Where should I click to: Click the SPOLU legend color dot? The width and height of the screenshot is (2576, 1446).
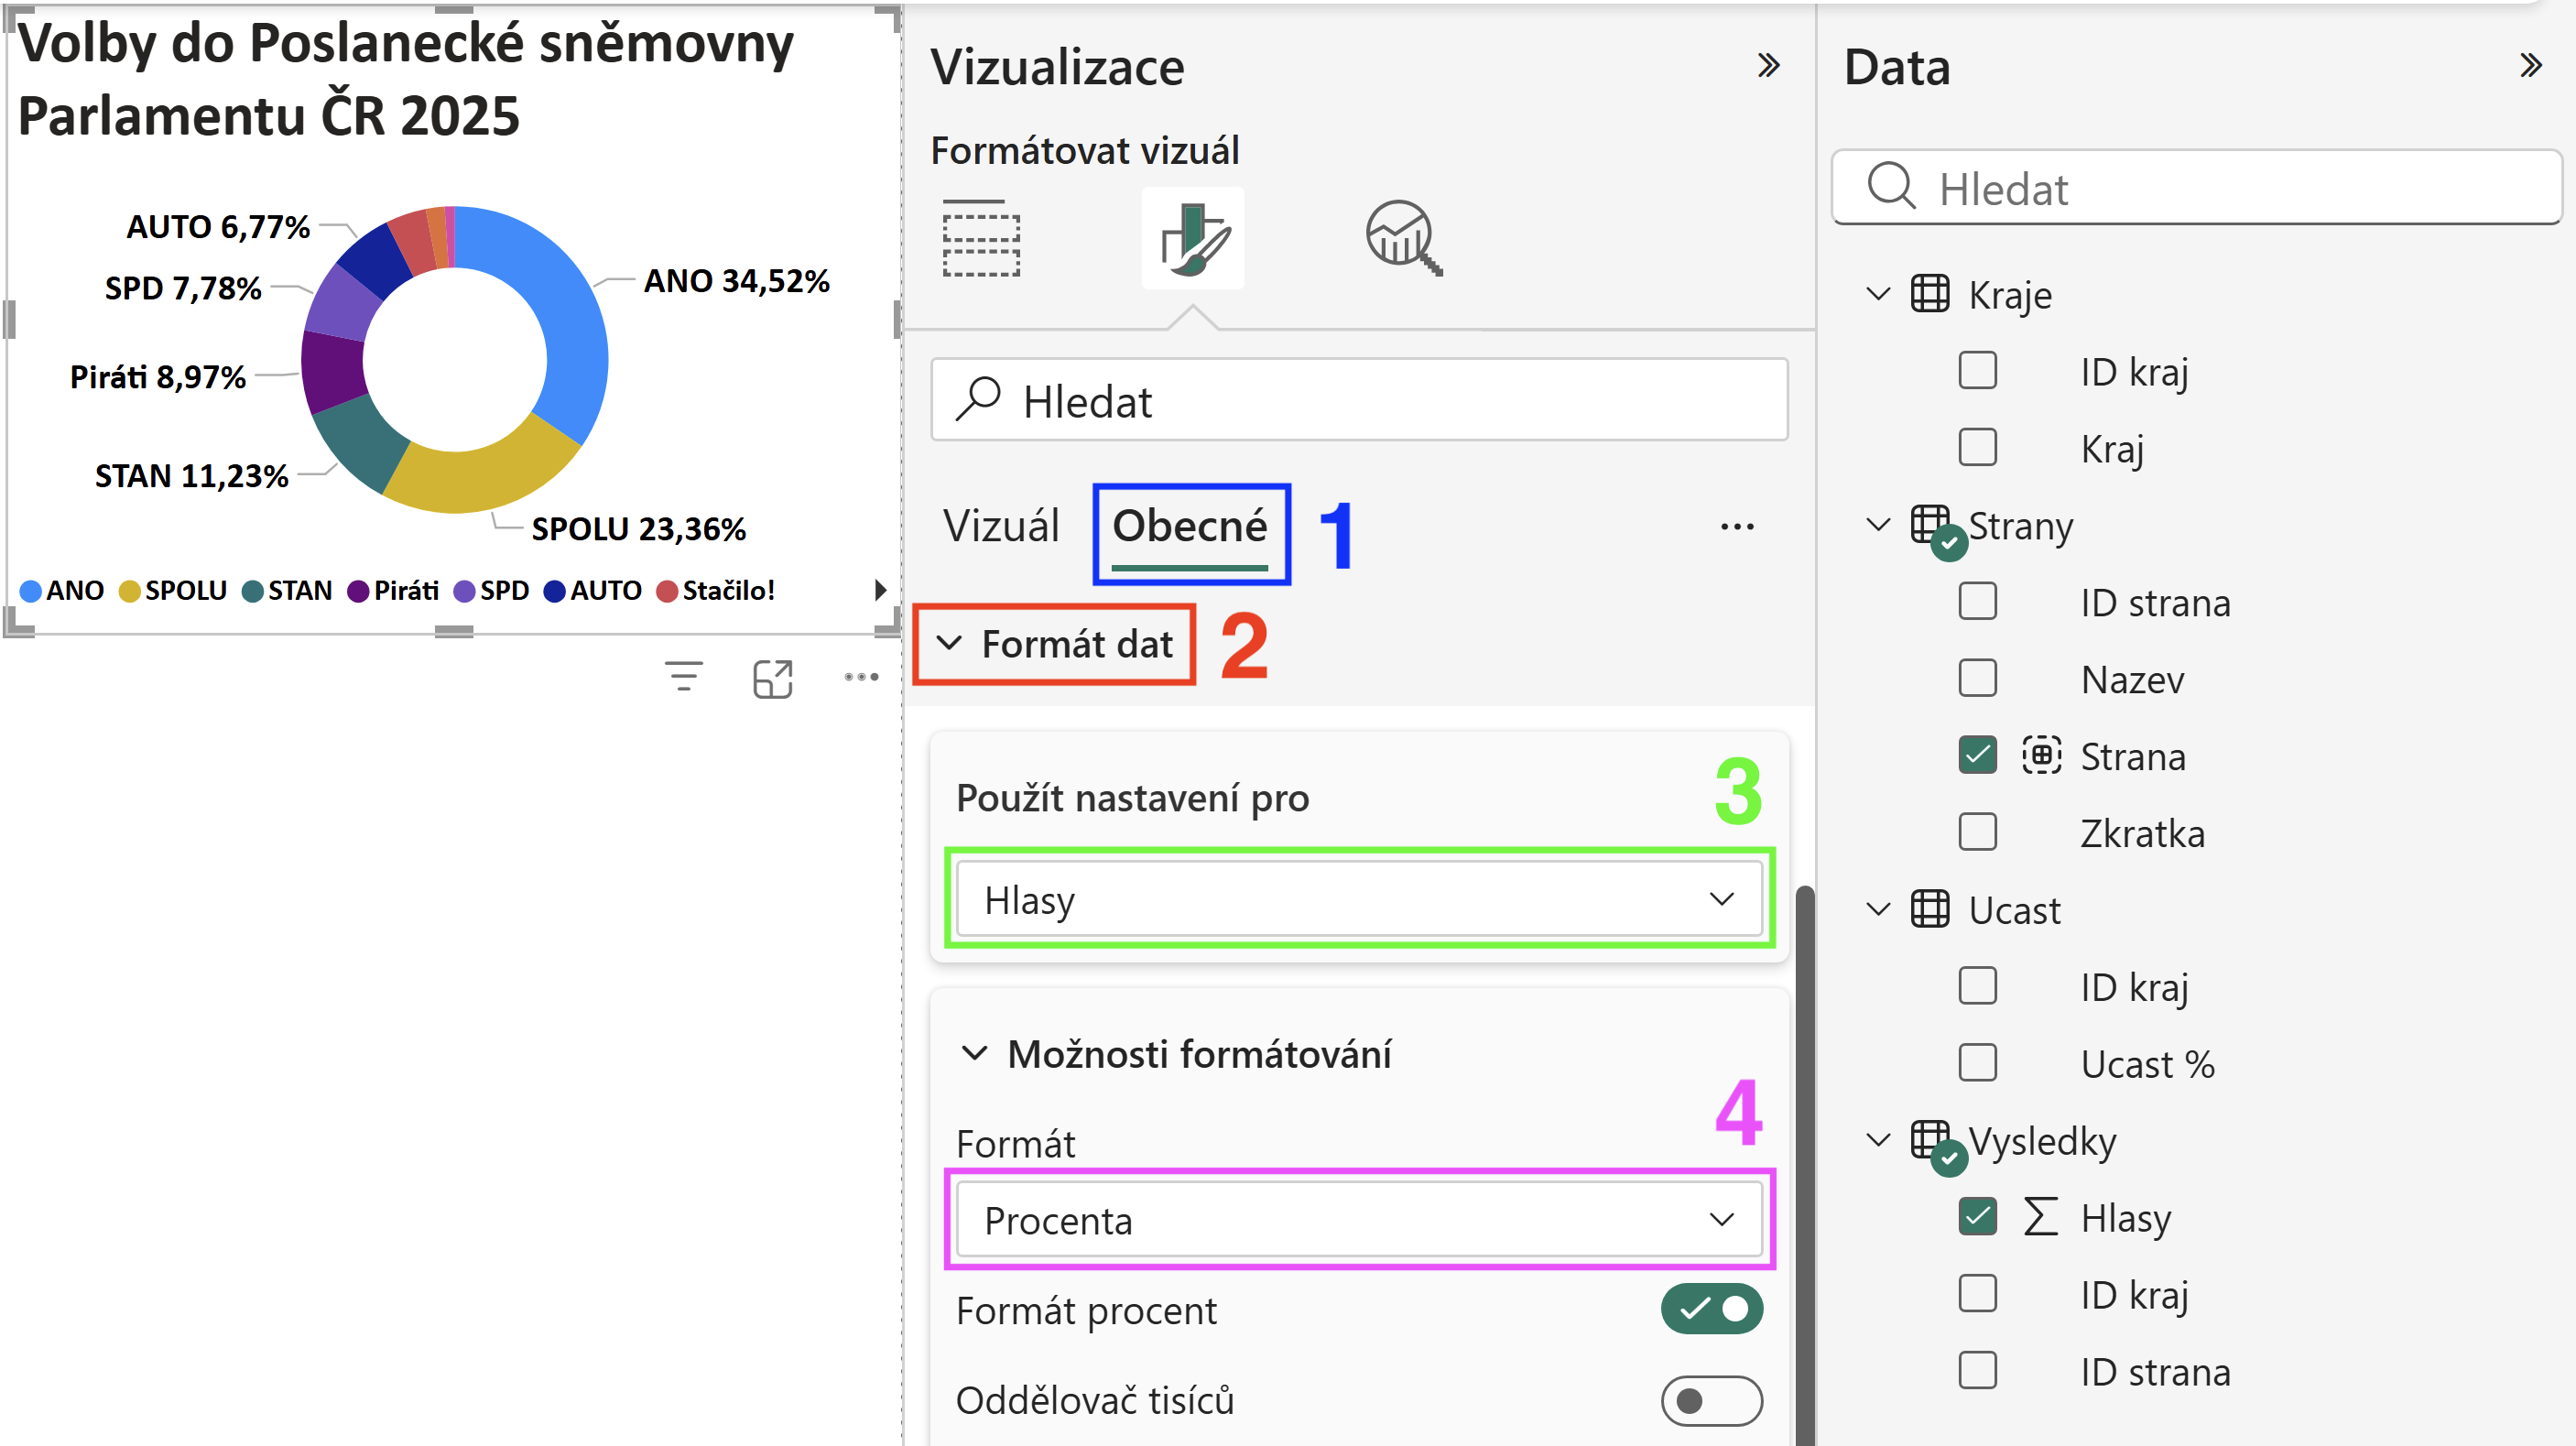coord(129,591)
